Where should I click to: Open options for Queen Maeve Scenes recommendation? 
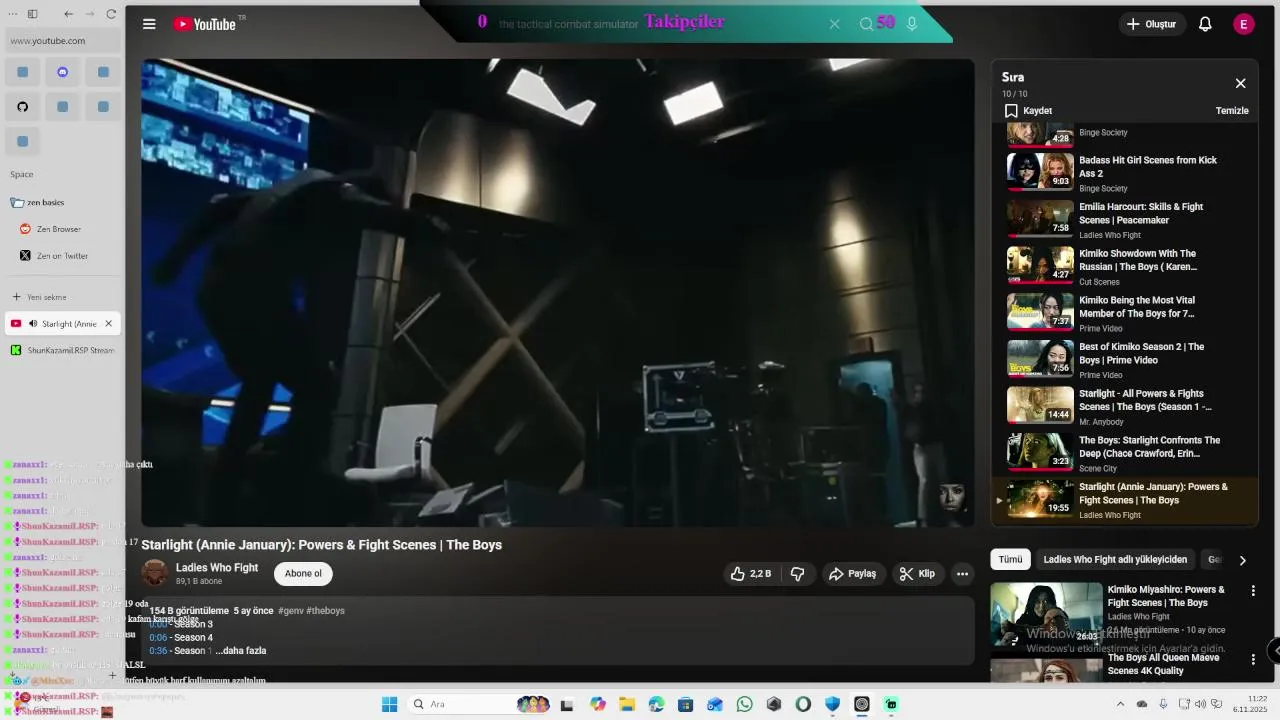pos(1253,660)
